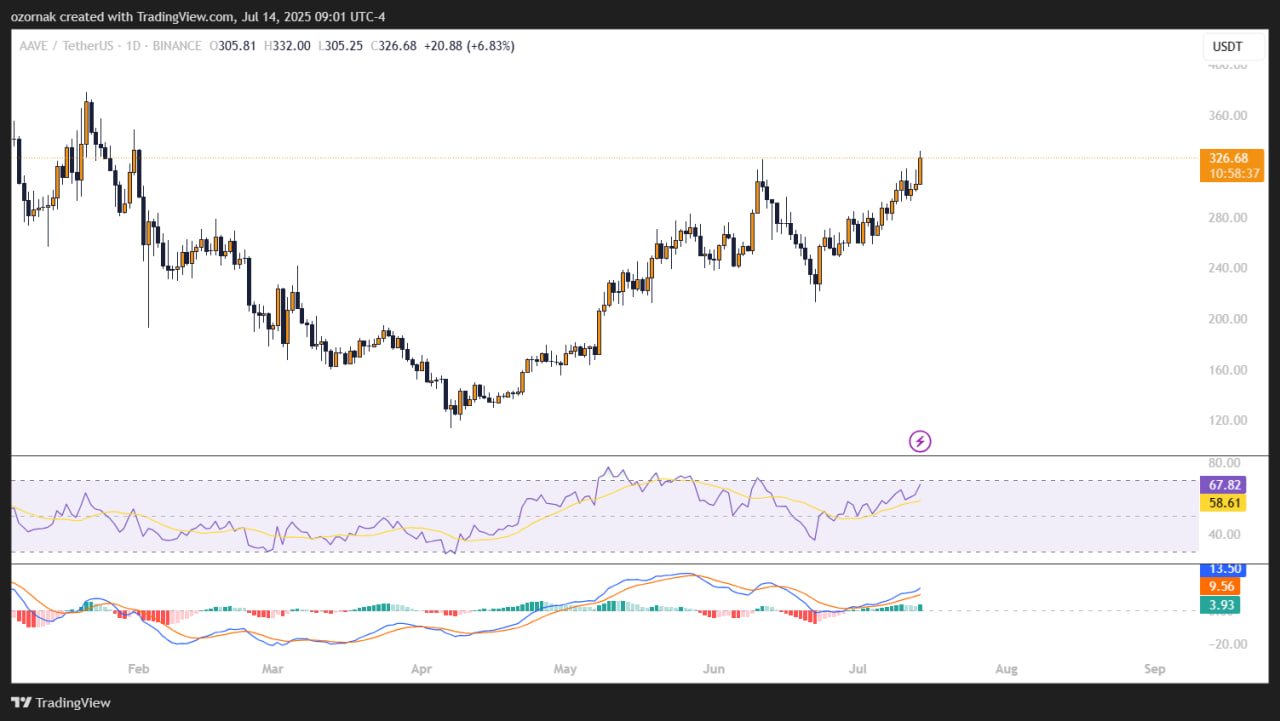Click the Apr label on time axis

[x=422, y=667]
